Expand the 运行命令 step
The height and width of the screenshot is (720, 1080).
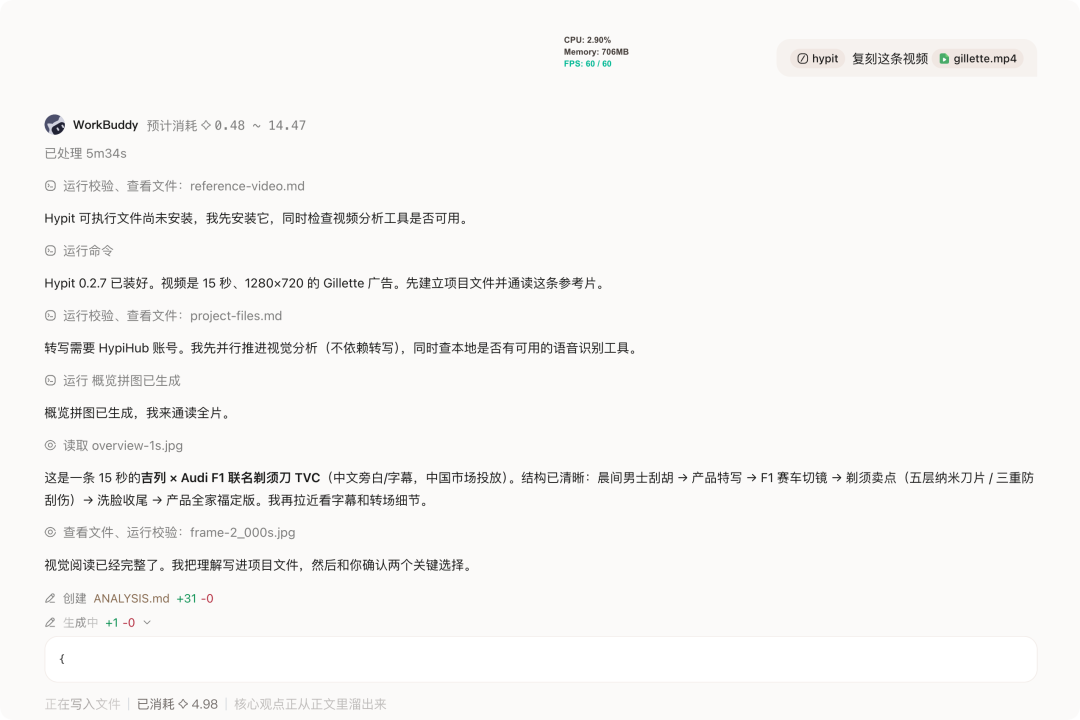[x=88, y=251]
